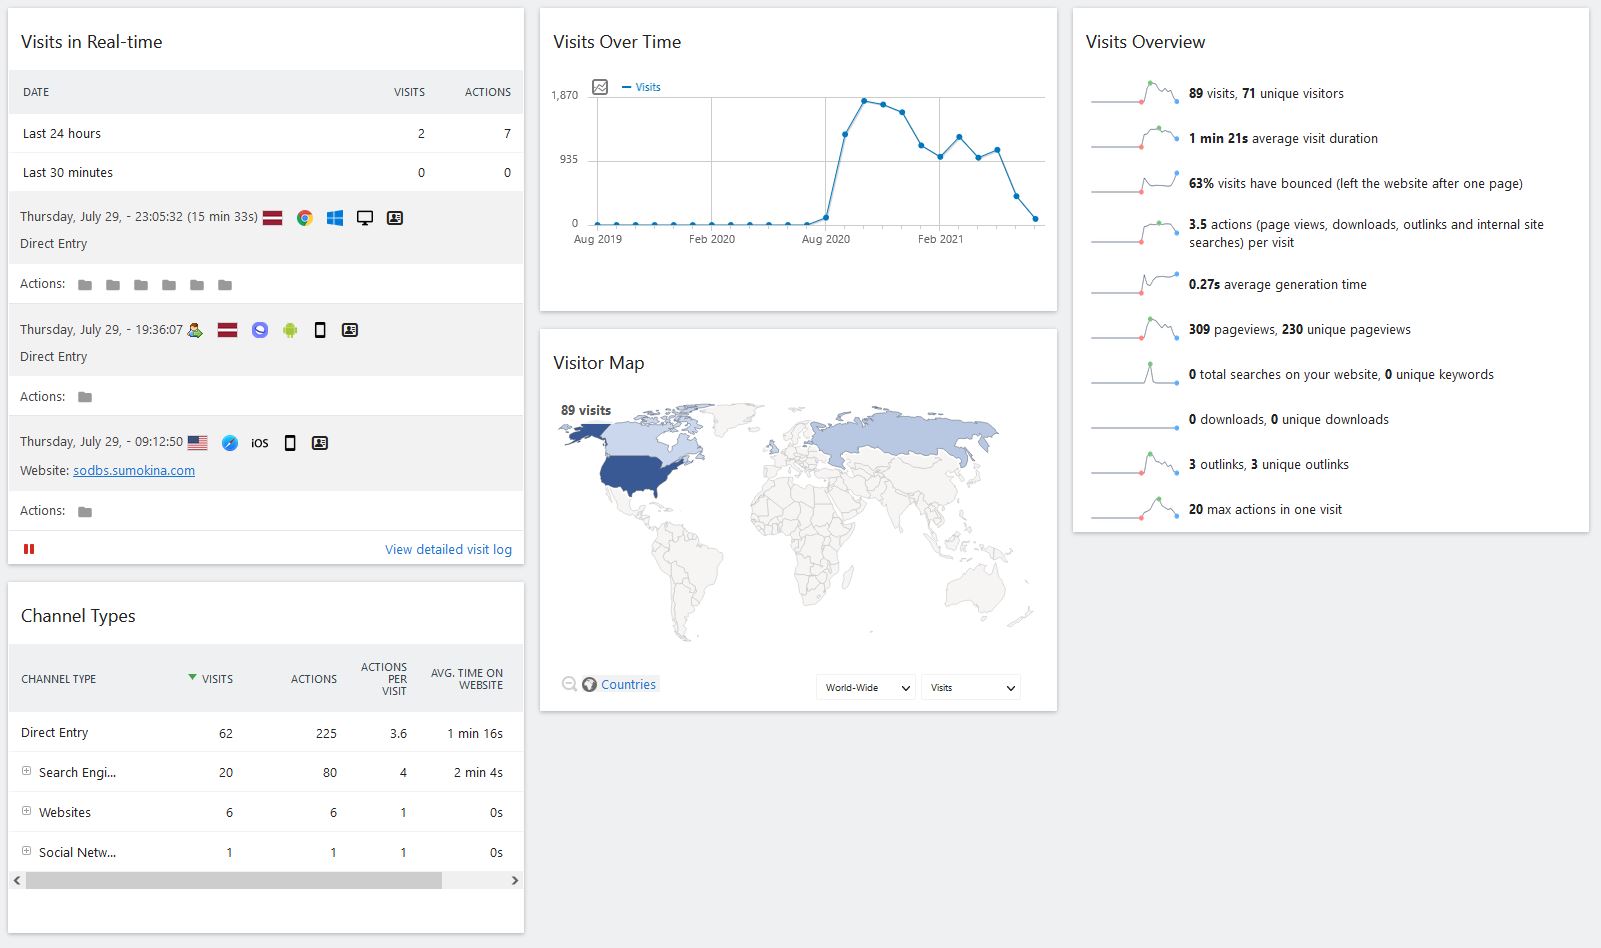This screenshot has width=1601, height=948.
Task: Click the sparkline for average visit duration
Action: point(1135,138)
